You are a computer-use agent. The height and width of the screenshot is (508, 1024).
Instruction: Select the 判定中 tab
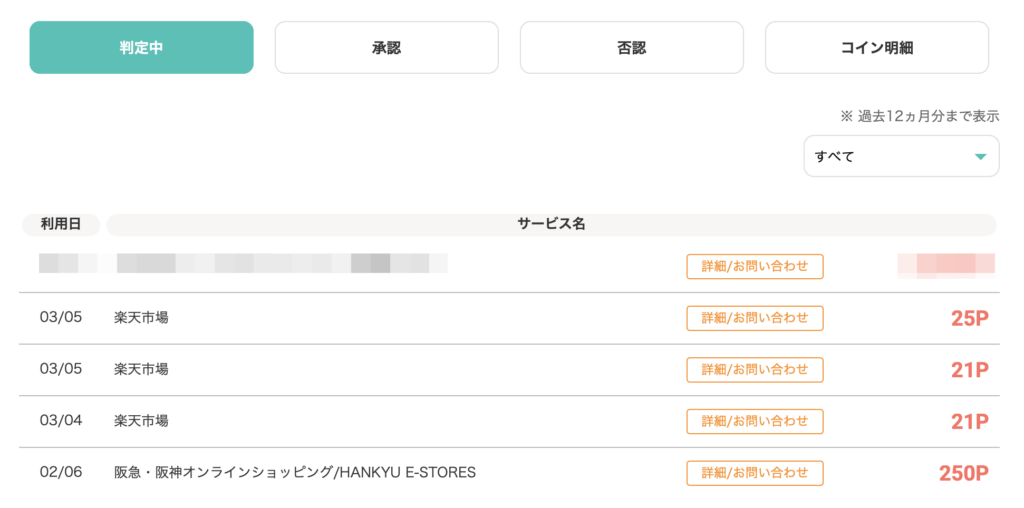(x=141, y=48)
